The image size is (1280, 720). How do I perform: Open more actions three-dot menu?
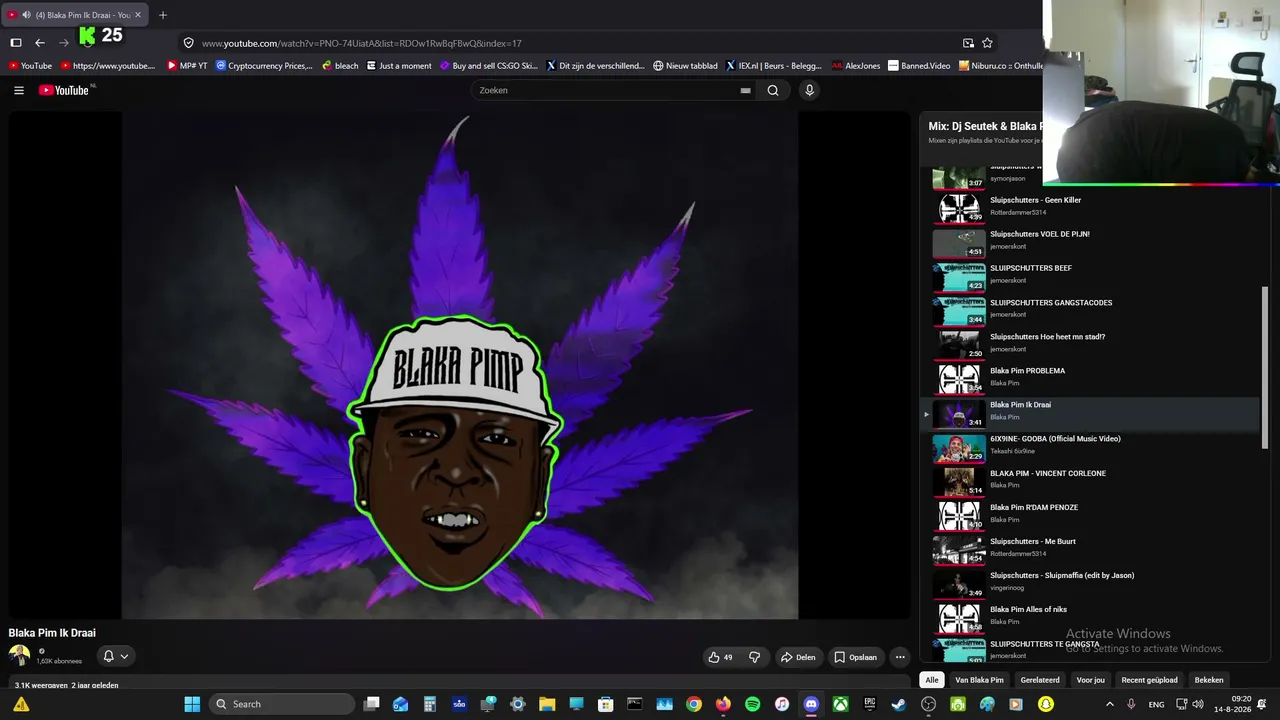tap(900, 657)
